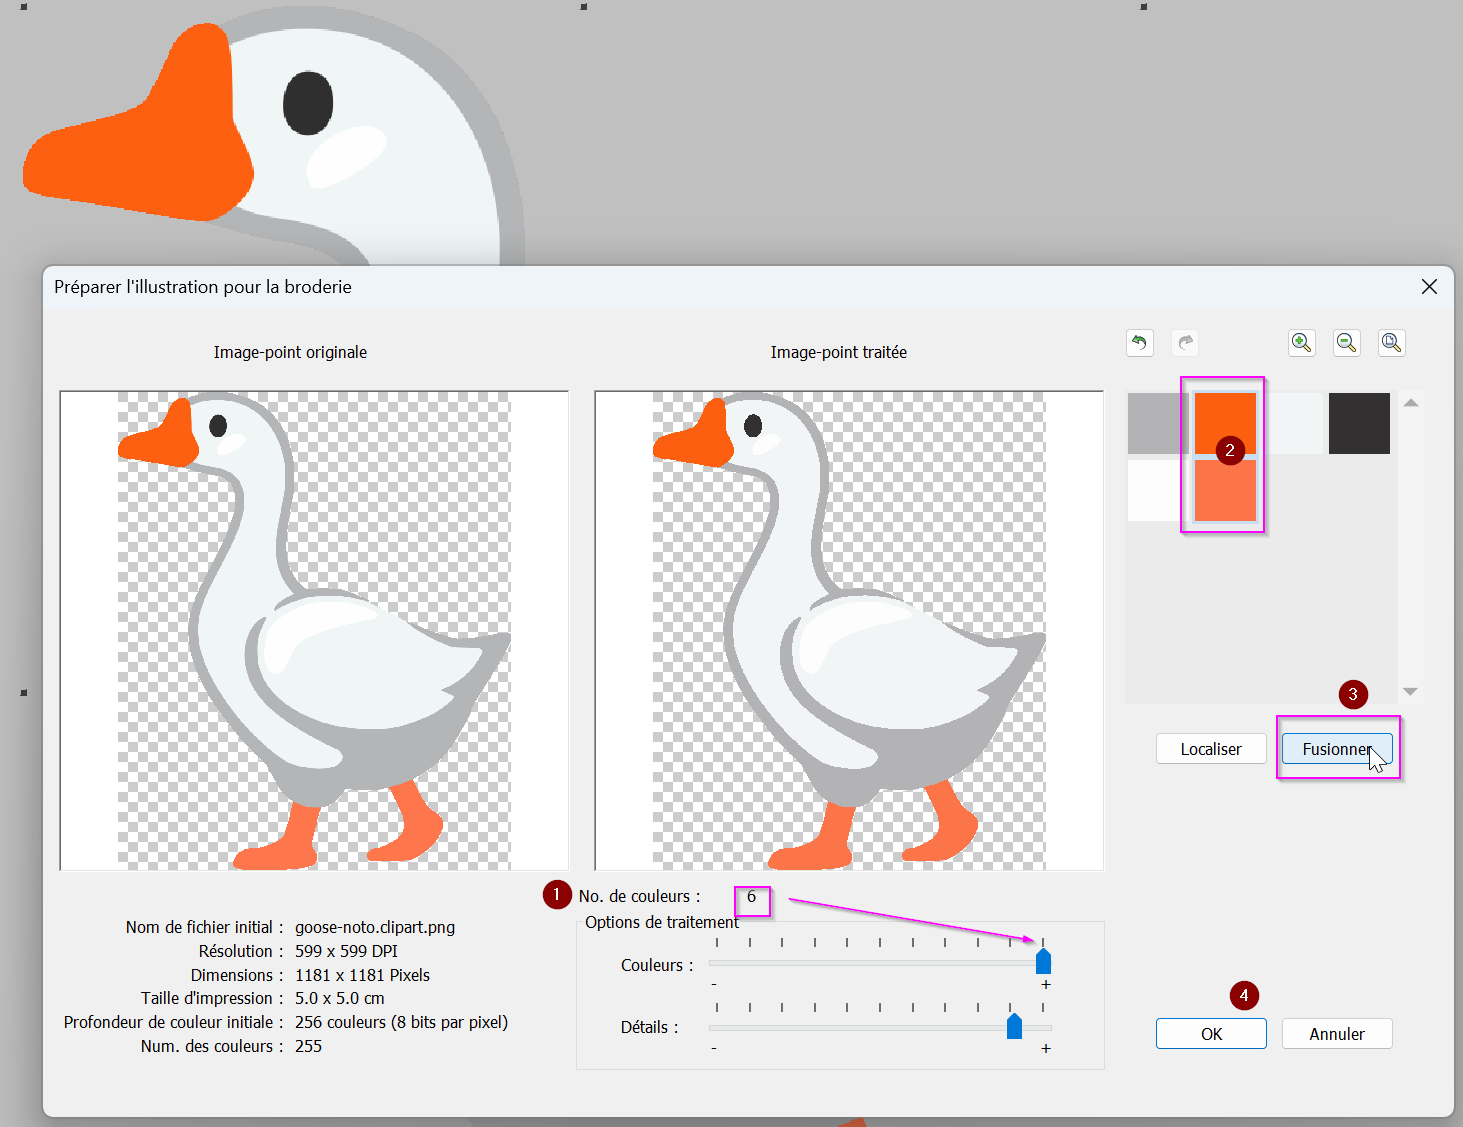Select the gray color swatch
The image size is (1463, 1127).
point(1157,423)
